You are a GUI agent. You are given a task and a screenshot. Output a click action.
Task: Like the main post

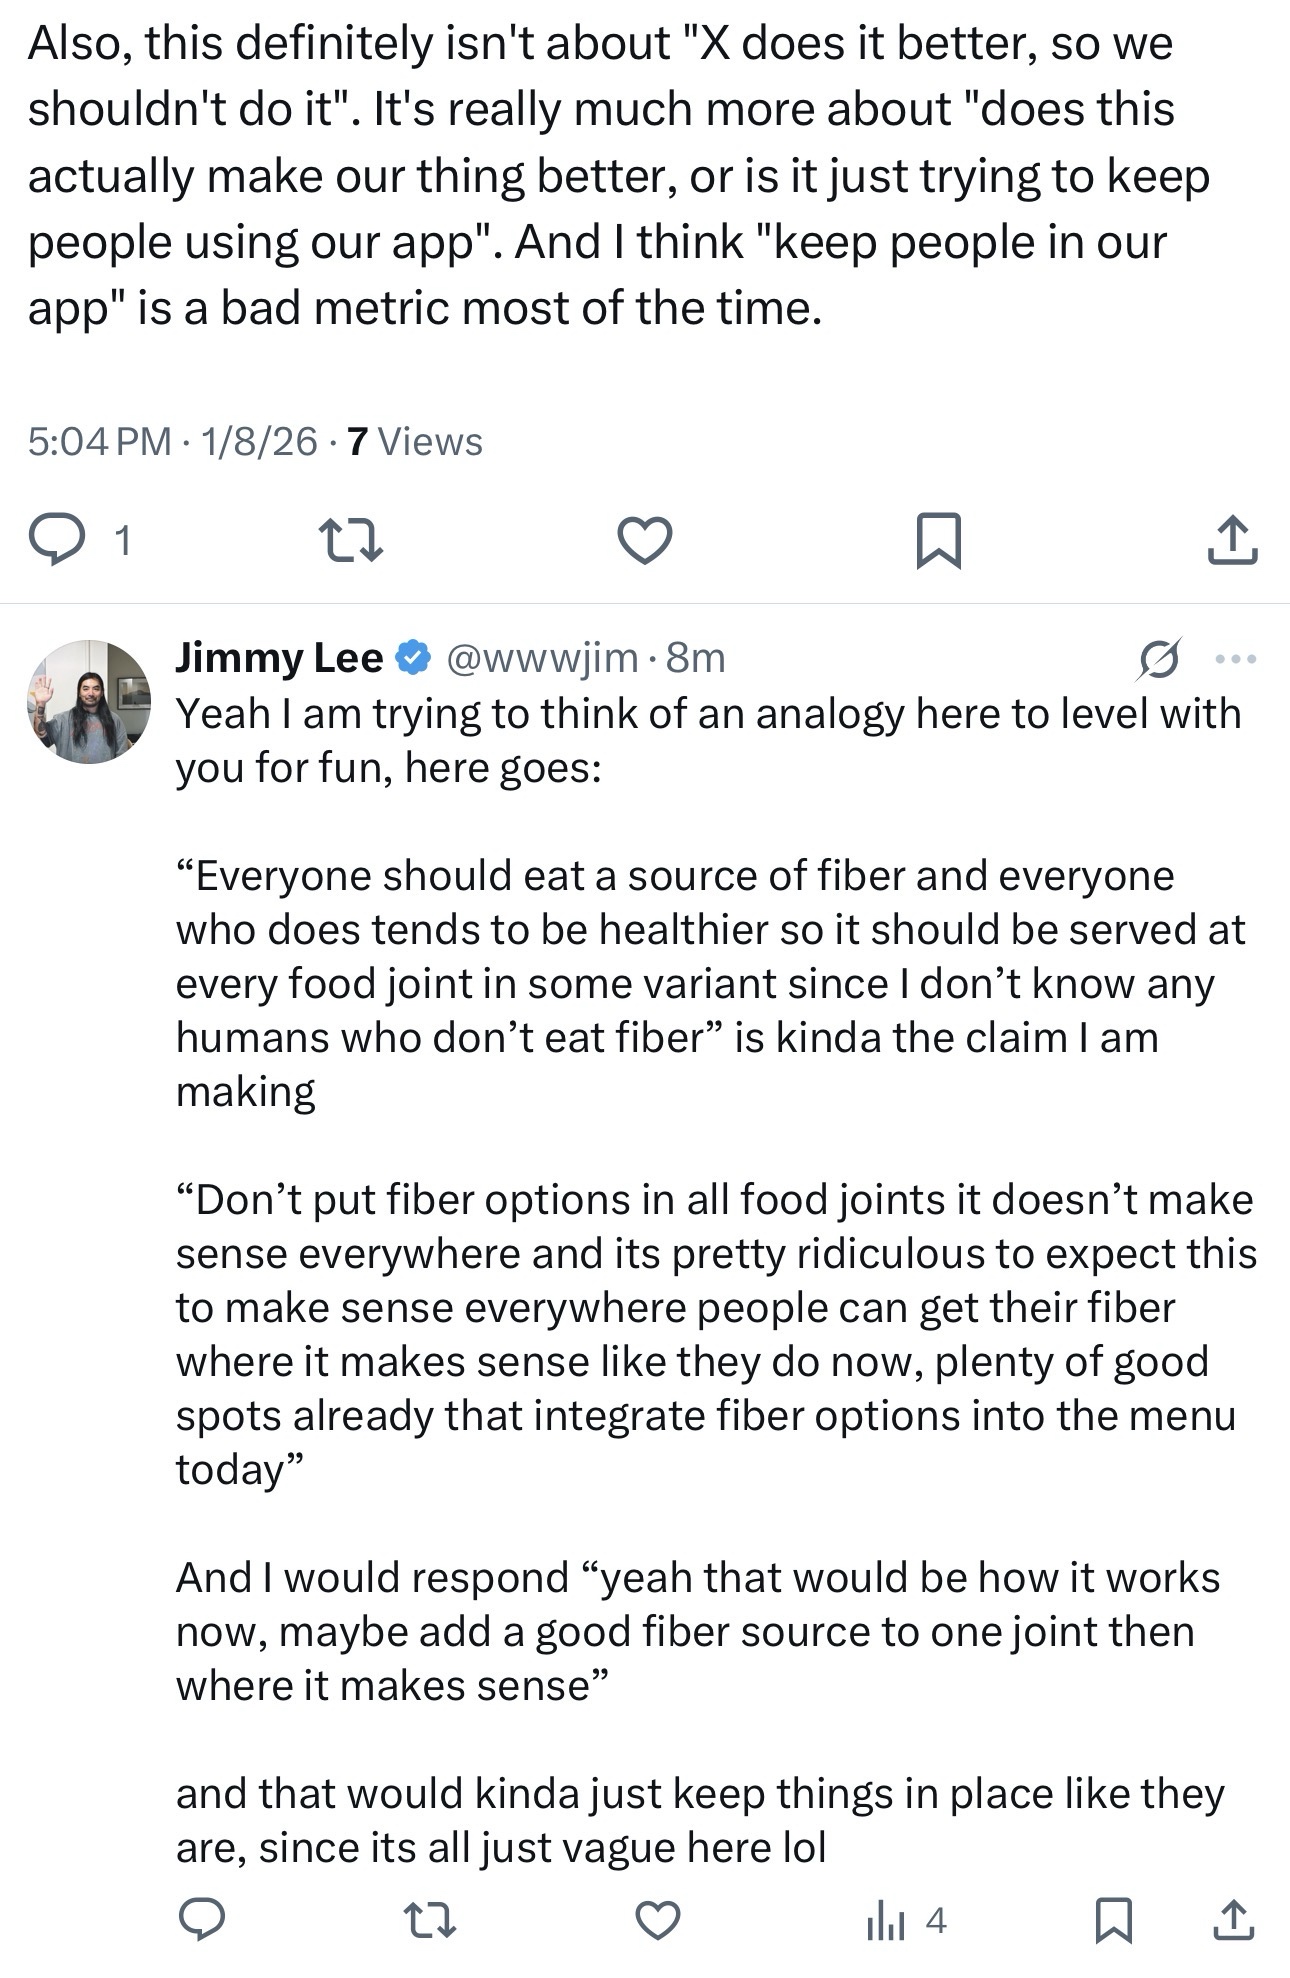click(644, 540)
